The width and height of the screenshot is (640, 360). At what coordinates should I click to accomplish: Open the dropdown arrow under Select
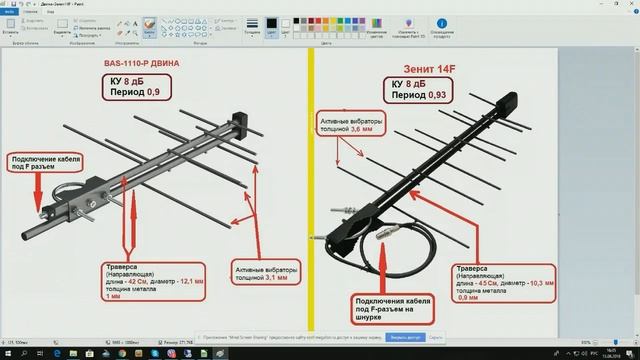[62, 36]
